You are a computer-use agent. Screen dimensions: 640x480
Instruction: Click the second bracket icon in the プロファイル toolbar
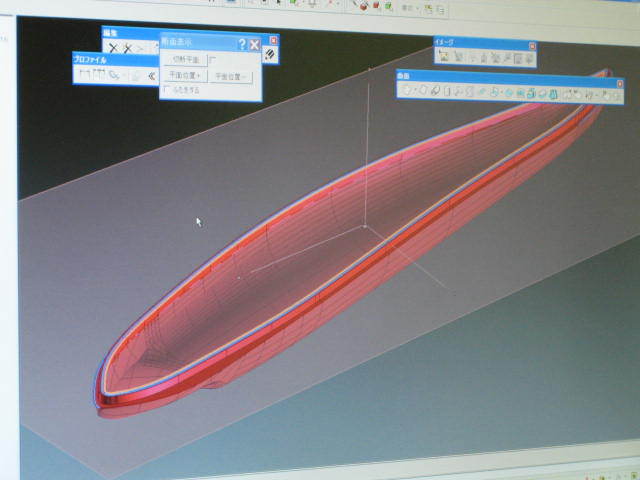pyautogui.click(x=99, y=74)
